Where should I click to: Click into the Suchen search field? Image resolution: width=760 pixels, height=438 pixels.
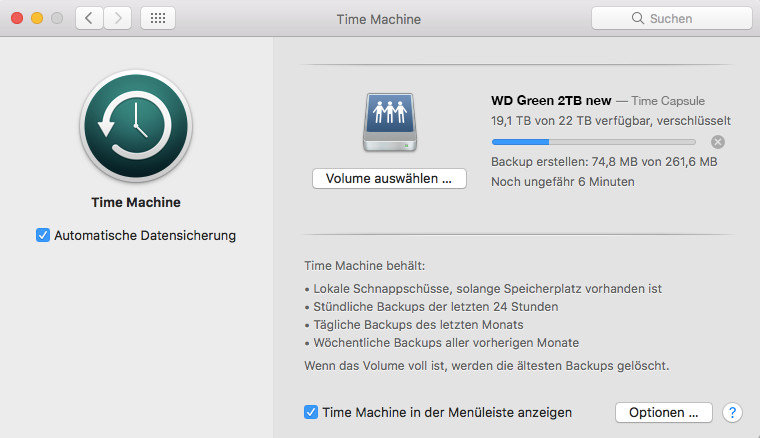[x=672, y=18]
